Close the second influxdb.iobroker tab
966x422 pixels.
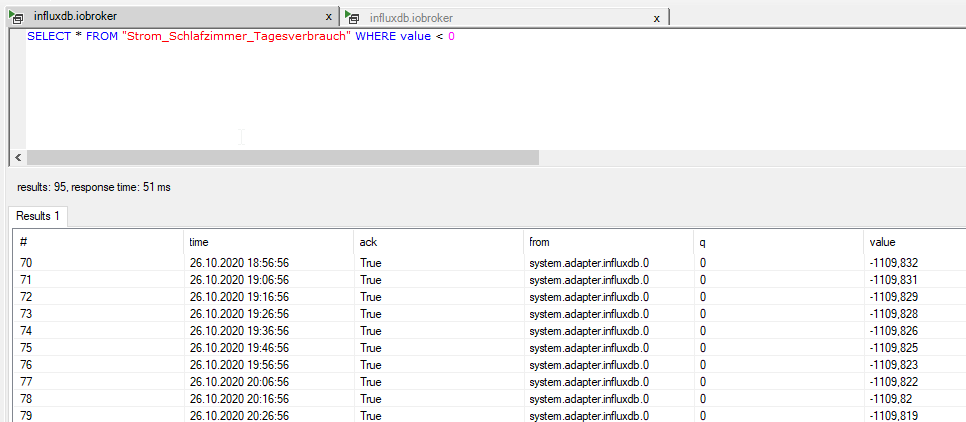coord(657,18)
